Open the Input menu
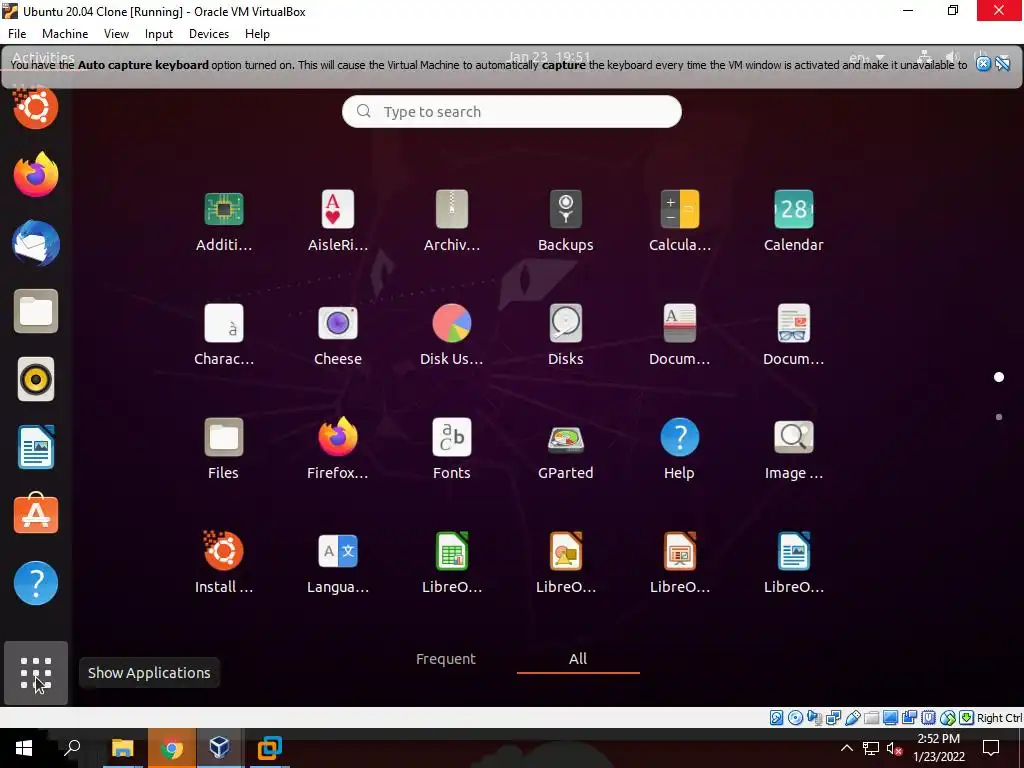The image size is (1024, 768). click(159, 34)
